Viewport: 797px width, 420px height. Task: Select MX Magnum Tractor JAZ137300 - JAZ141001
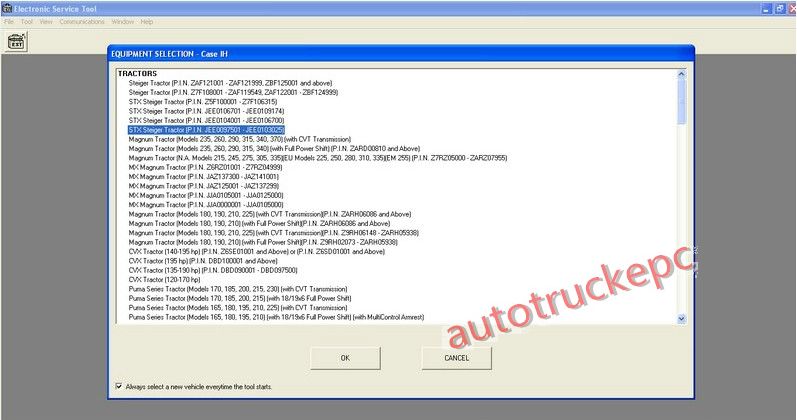204,176
